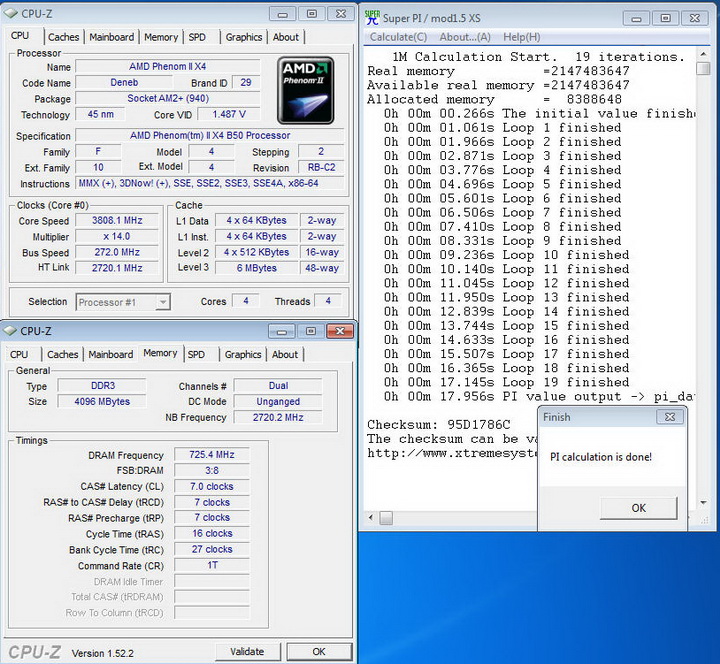Click the Command Rate value 1T
This screenshot has height=664, width=720.
(212, 565)
